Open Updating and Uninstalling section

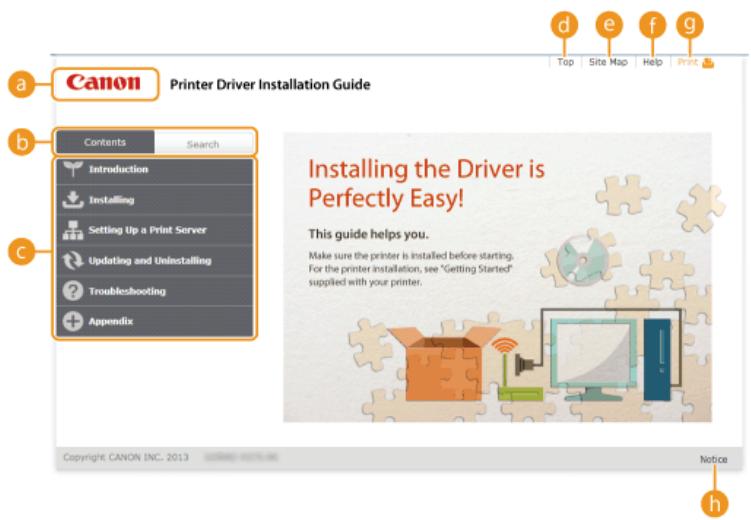point(154,260)
